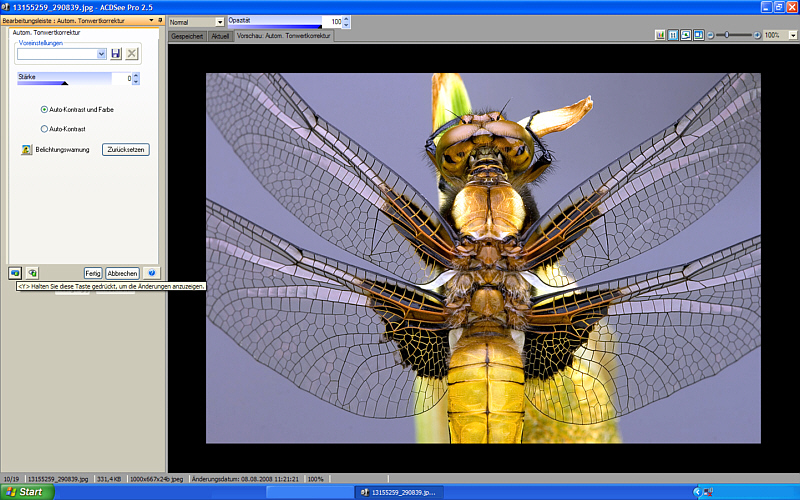Click the Belichtungswarnung exposure warning icon
Screen dimensions: 800x500
pyautogui.click(x=27, y=150)
